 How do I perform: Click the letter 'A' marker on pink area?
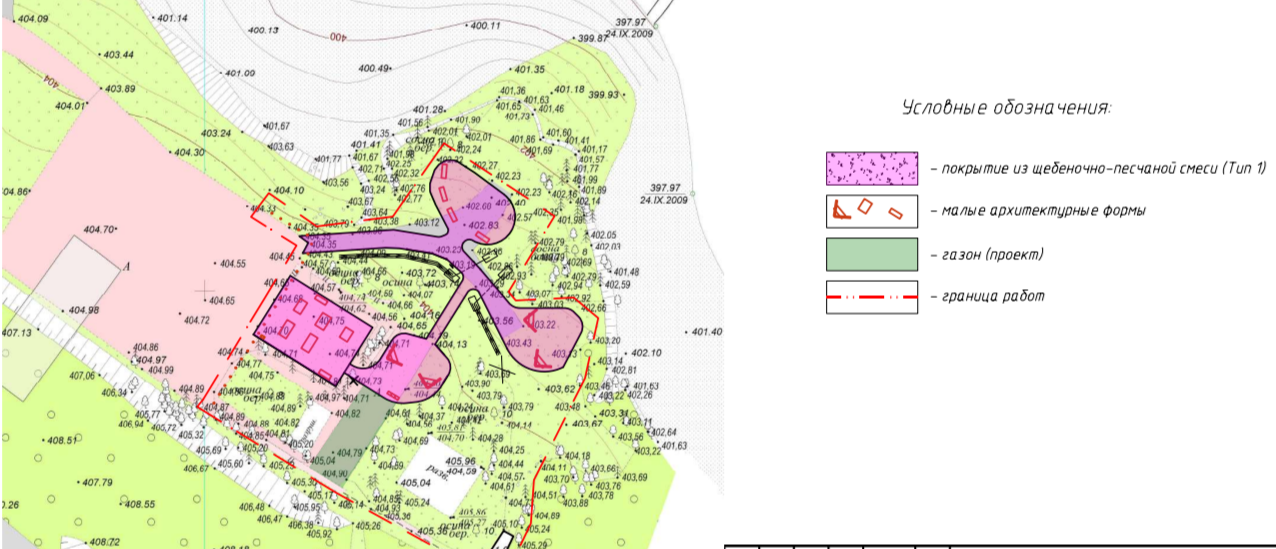pos(127,267)
